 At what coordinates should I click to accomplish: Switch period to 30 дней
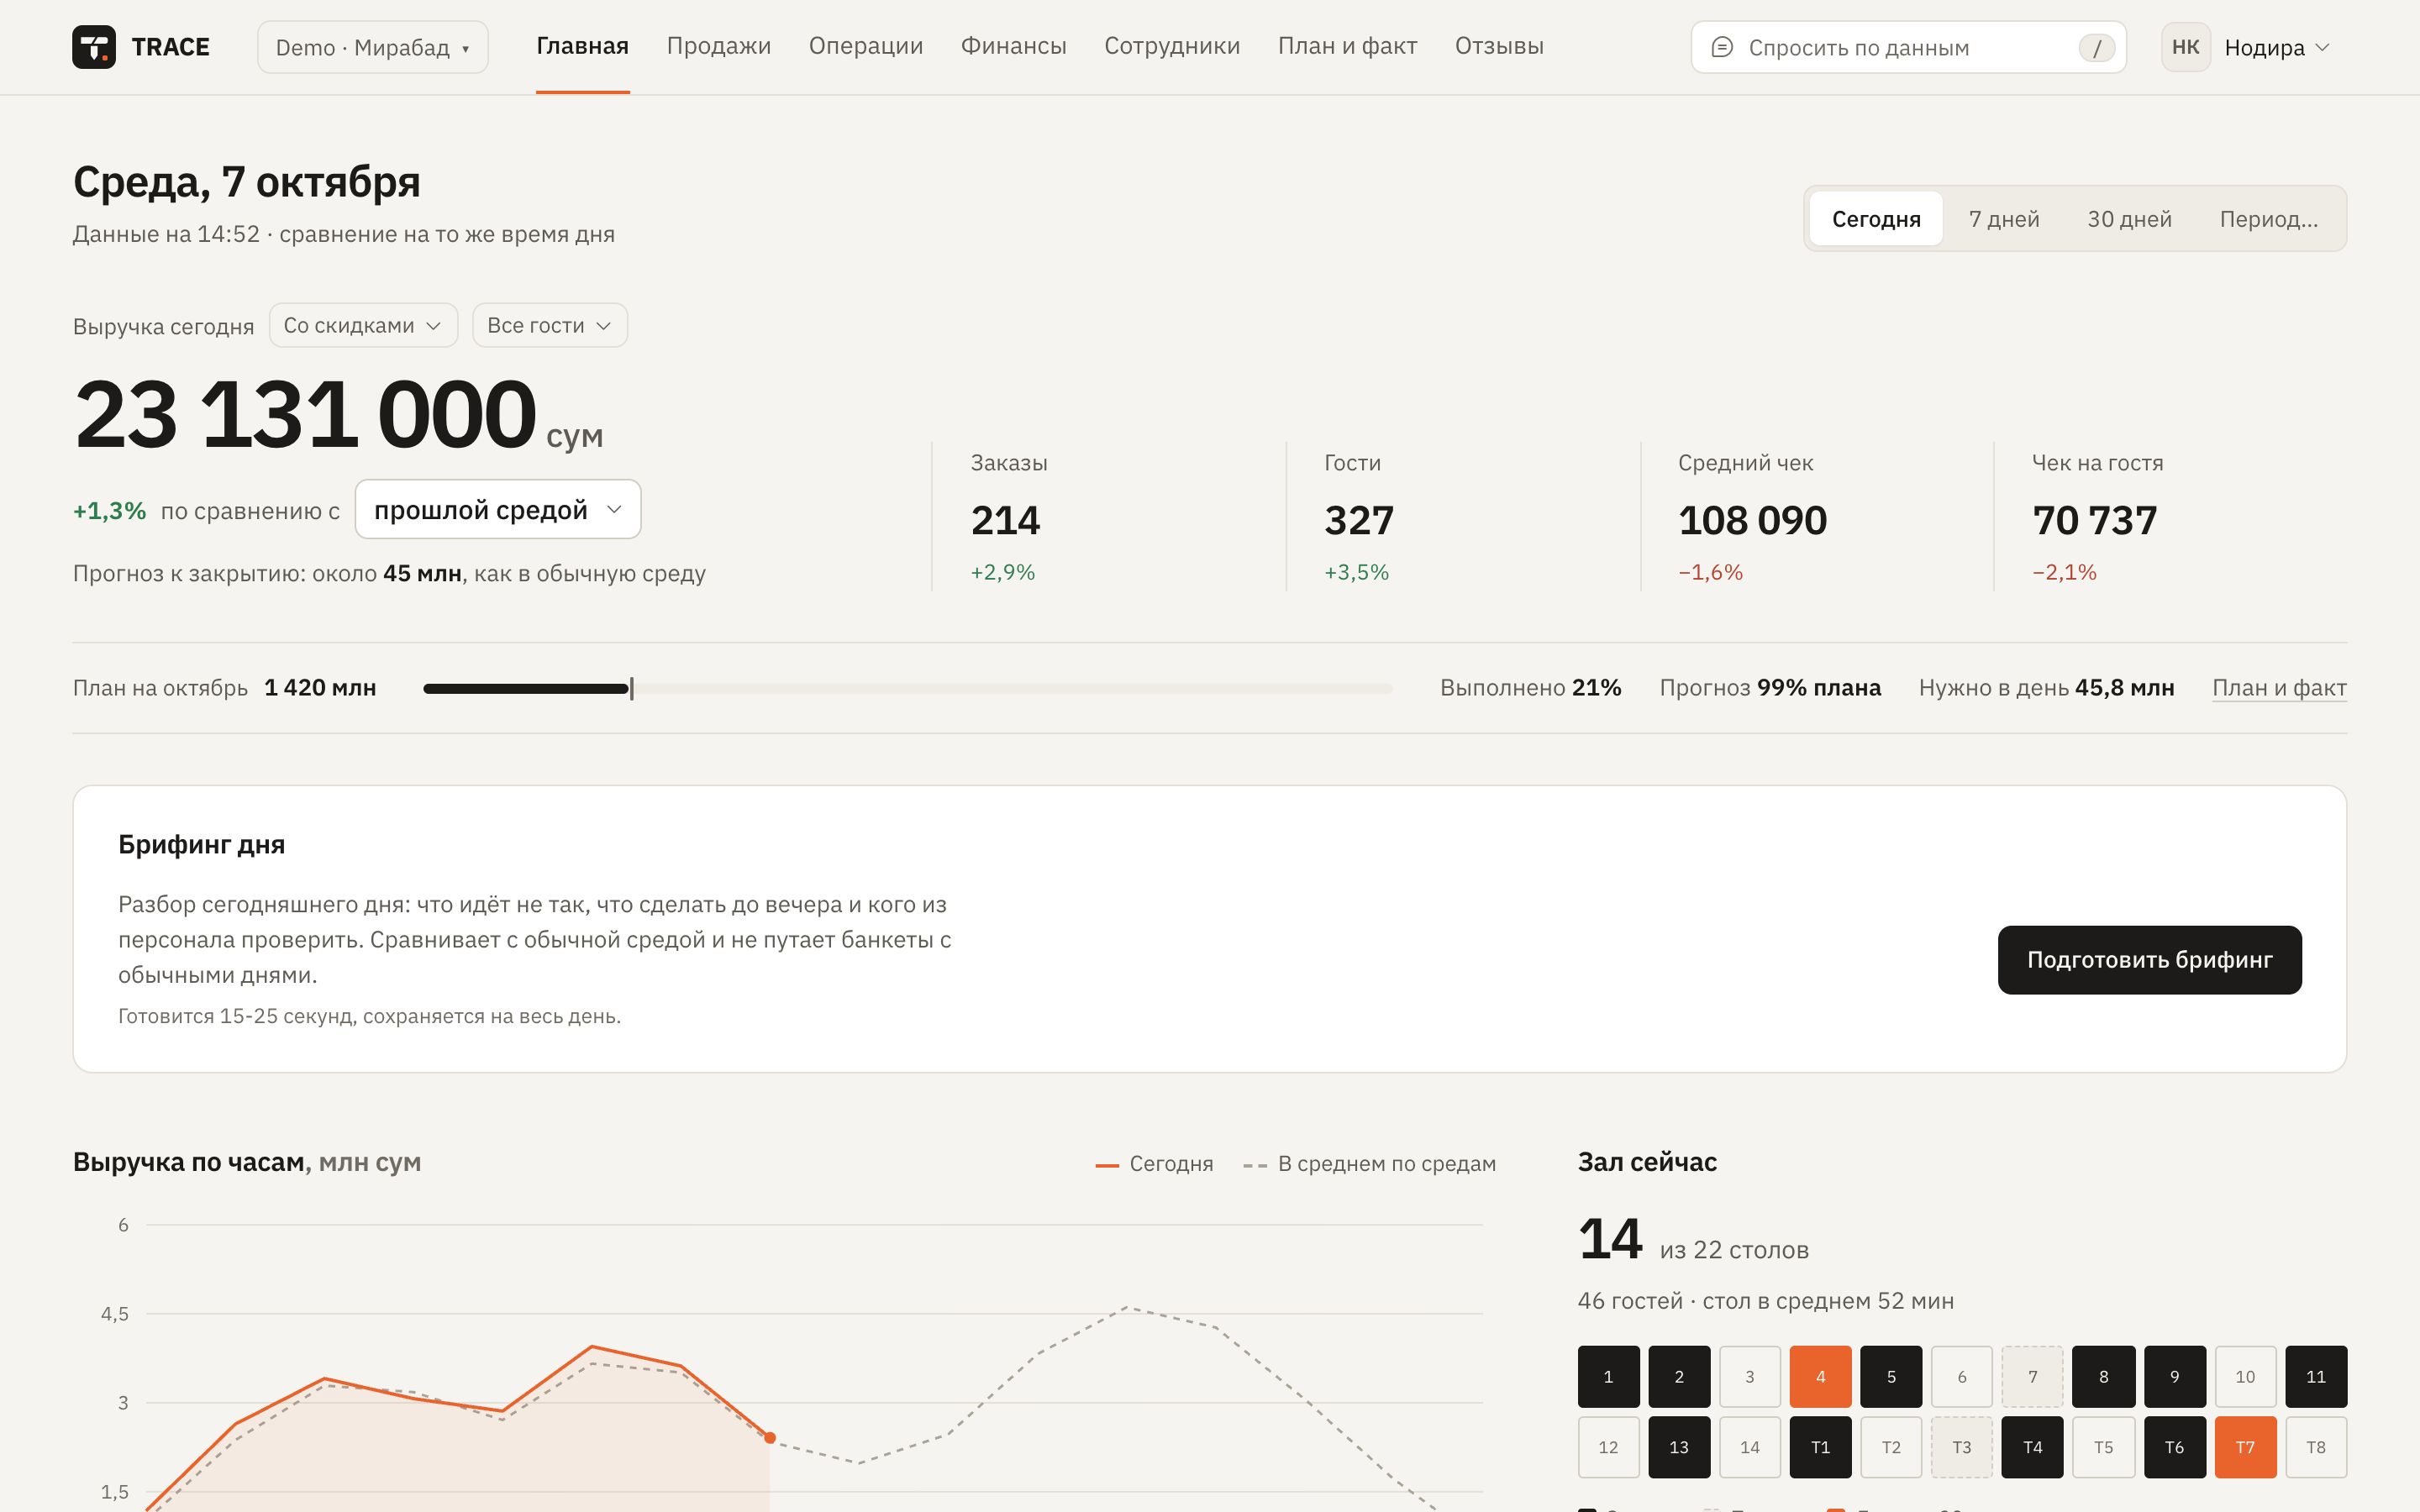coord(2129,219)
